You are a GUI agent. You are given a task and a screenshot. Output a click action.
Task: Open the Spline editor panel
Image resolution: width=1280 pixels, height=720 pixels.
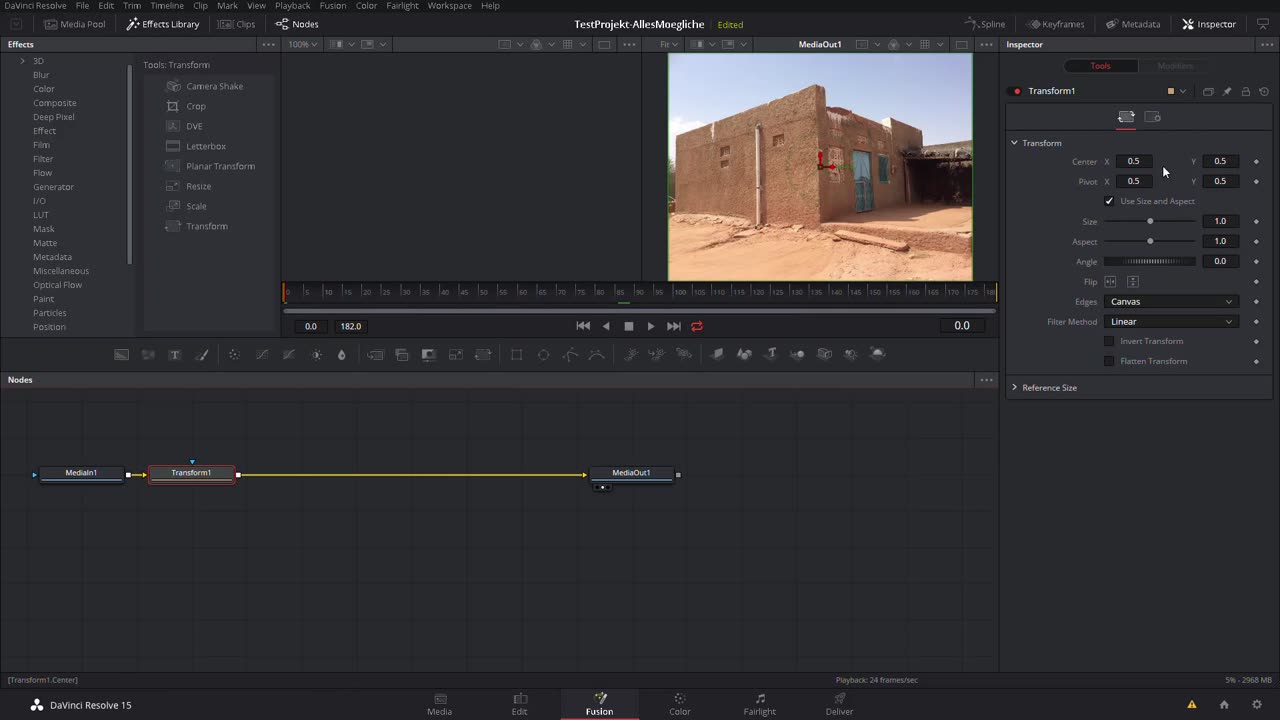click(986, 24)
